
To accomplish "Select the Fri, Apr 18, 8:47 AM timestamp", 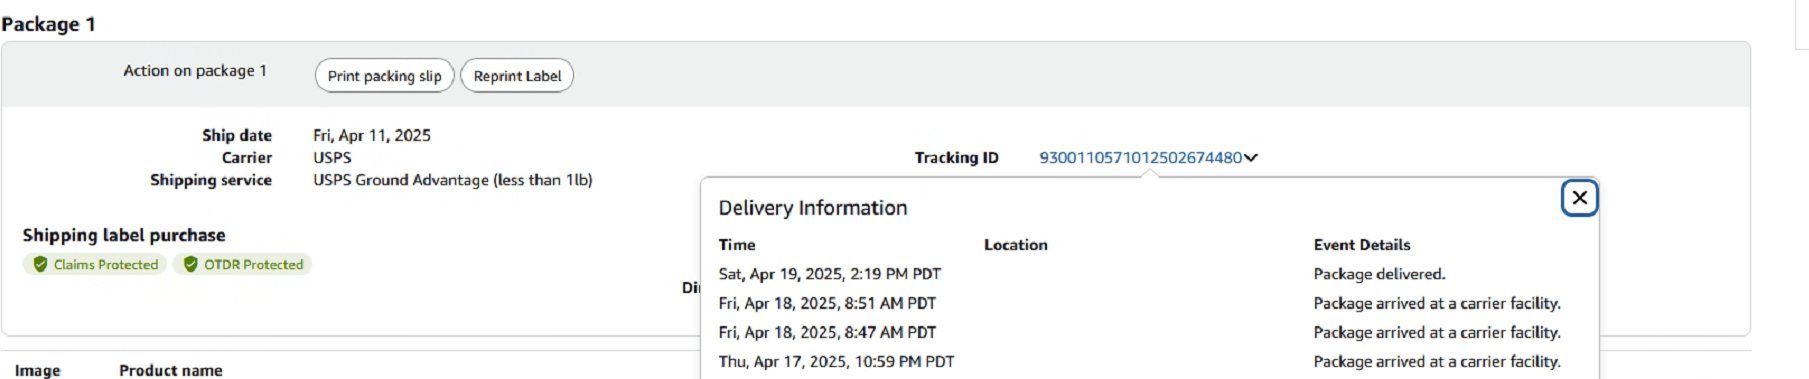I will [827, 332].
